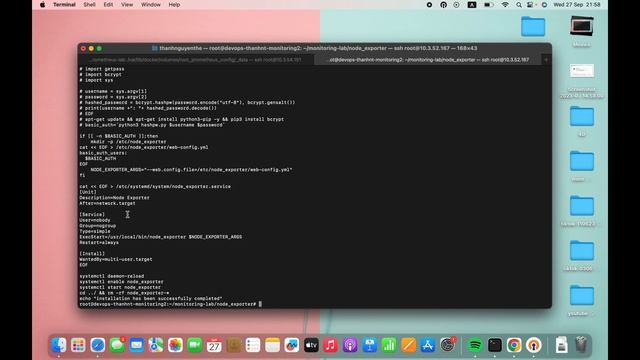Open Calendar icon showing 27
The image size is (640, 360).
[214, 345]
